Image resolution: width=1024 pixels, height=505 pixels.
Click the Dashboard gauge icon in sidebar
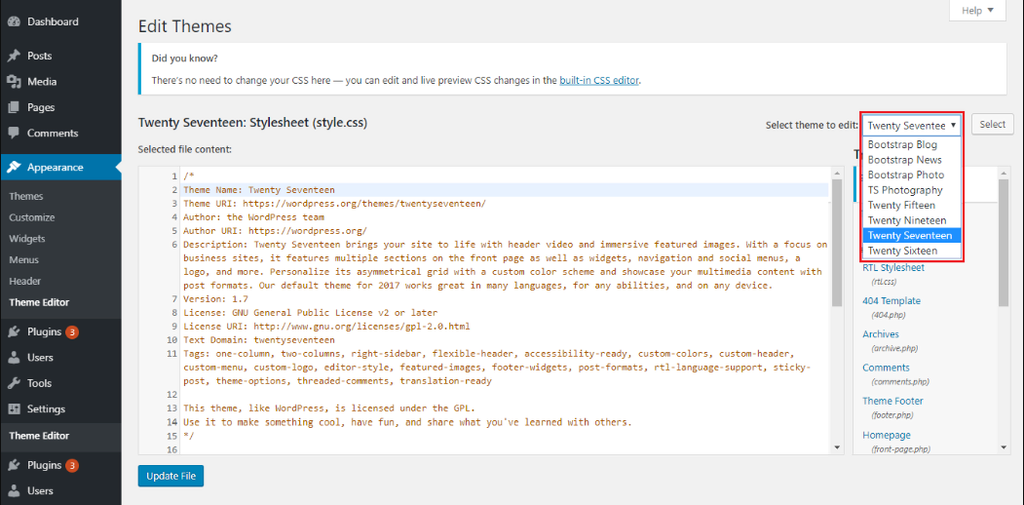pyautogui.click(x=14, y=22)
